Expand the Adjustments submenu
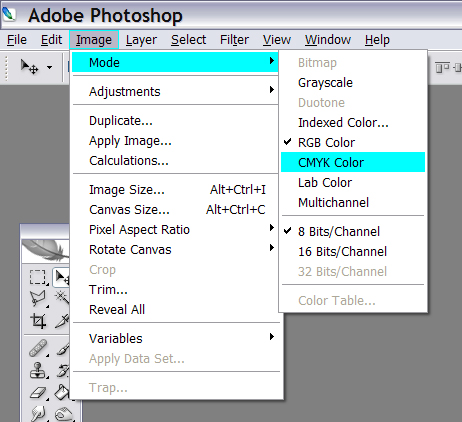The width and height of the screenshot is (462, 422). [x=175, y=91]
